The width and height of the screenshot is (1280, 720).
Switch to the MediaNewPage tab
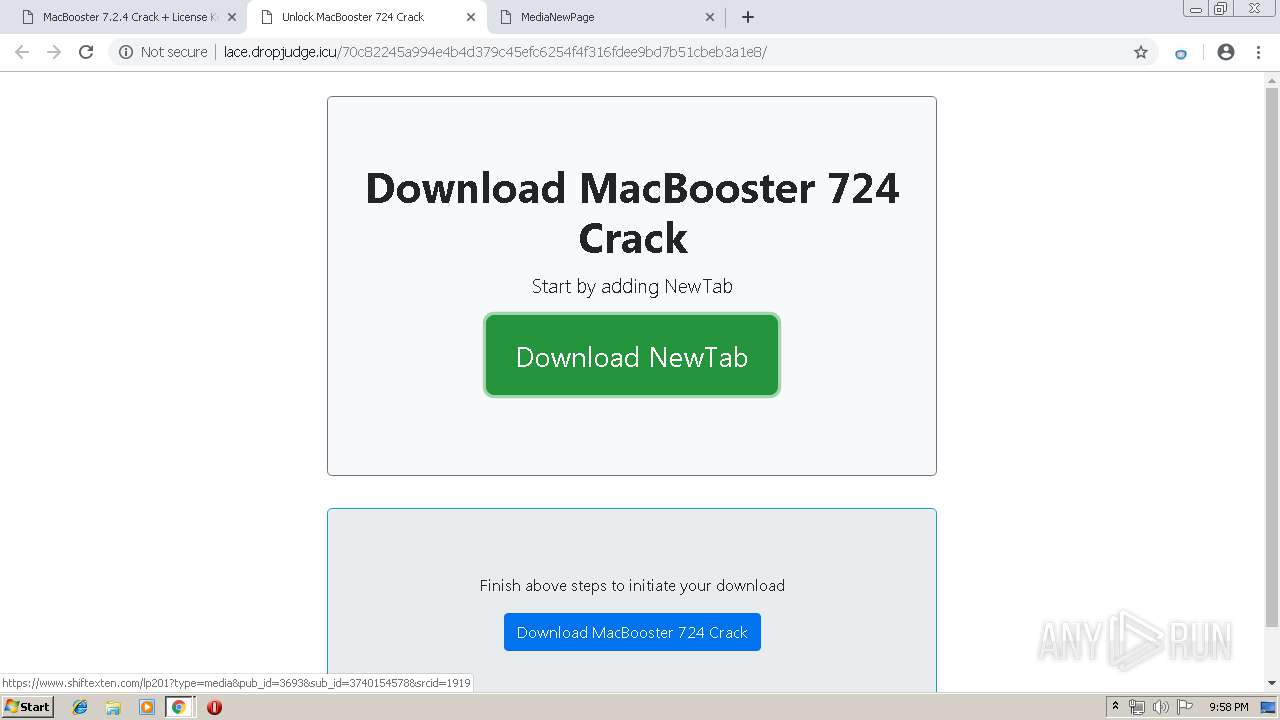[606, 17]
